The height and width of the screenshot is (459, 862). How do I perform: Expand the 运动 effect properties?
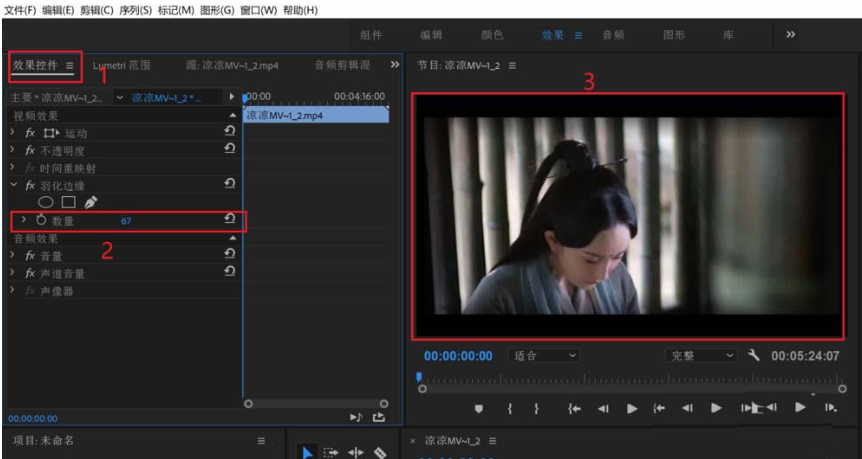[13, 132]
